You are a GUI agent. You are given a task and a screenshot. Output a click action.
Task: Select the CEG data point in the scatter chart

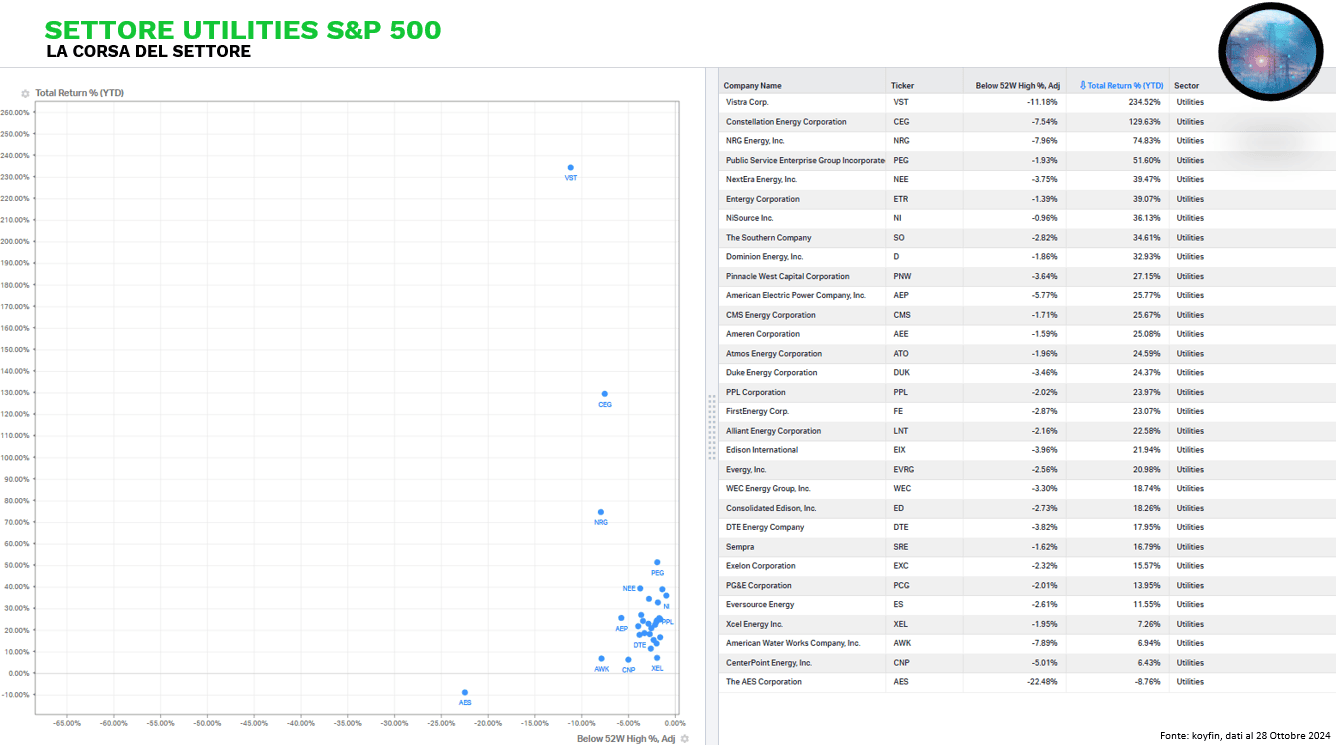pos(605,394)
